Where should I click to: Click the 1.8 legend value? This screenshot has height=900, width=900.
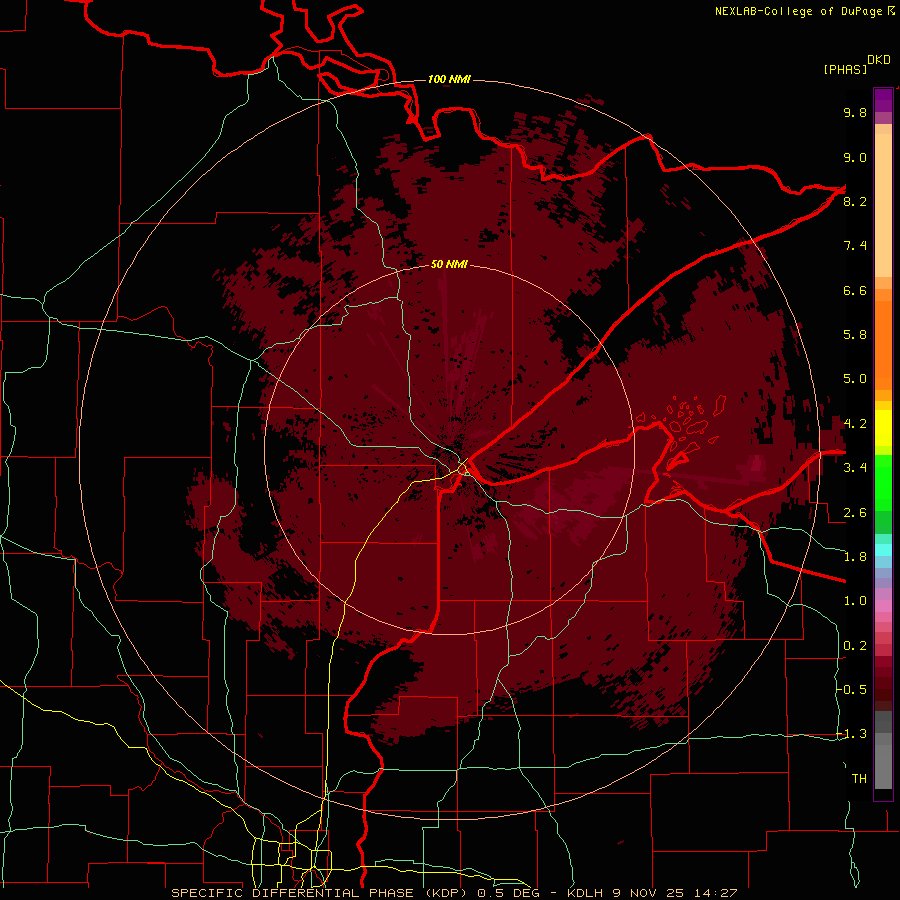[855, 557]
